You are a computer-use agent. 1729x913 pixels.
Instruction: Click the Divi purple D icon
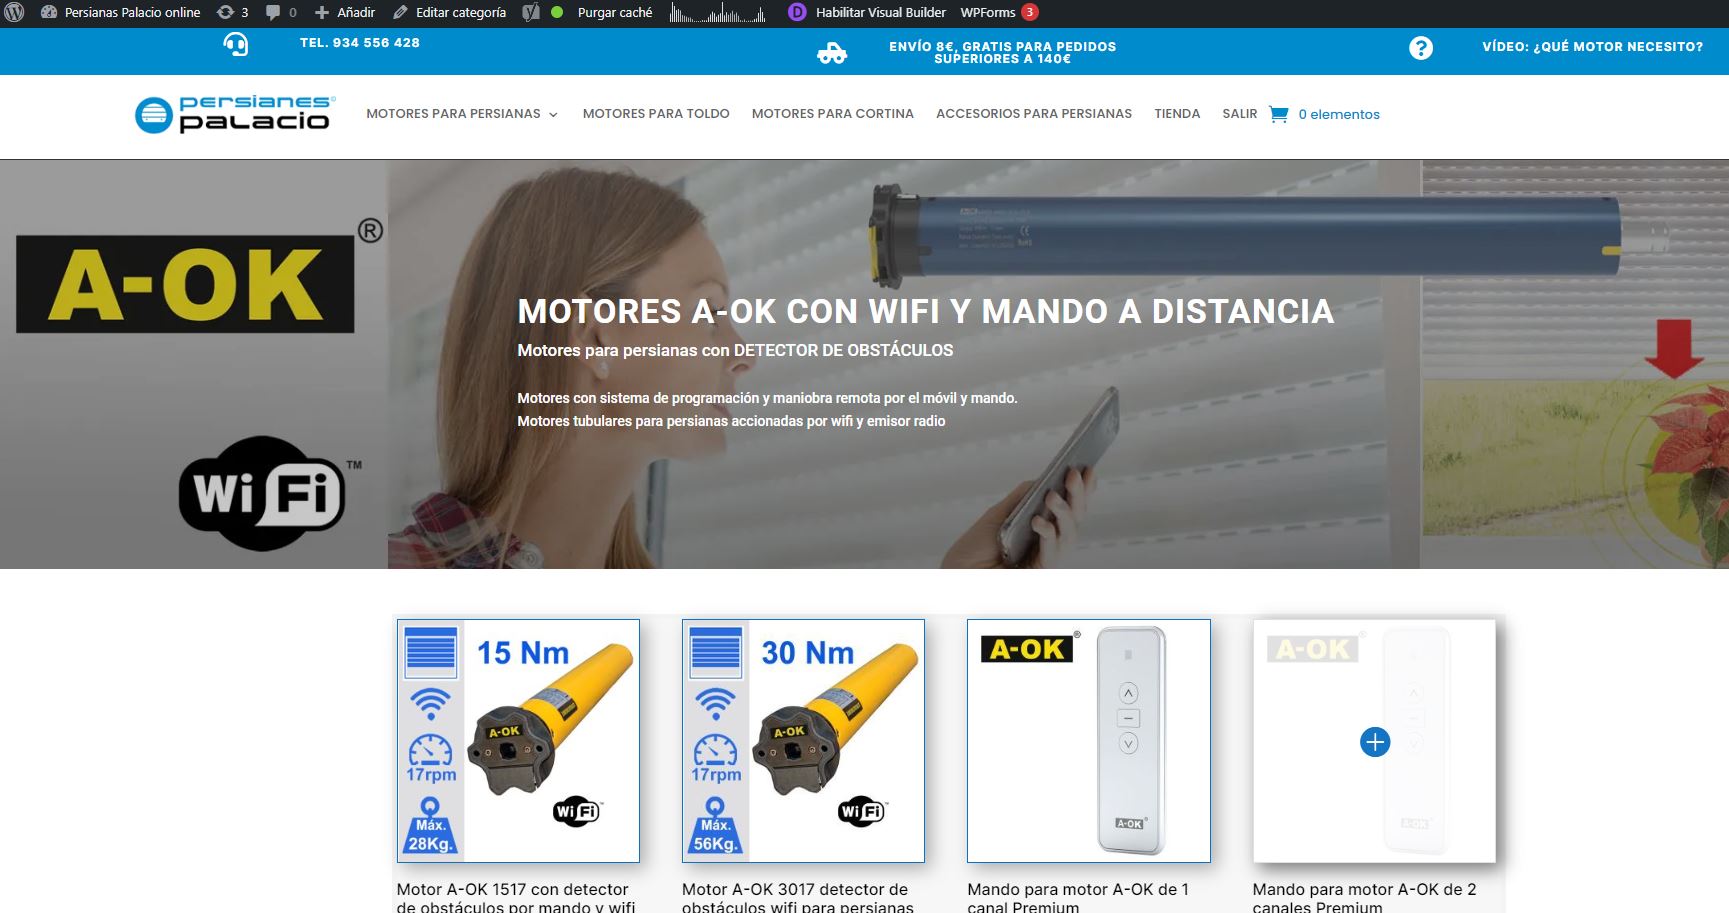(797, 13)
